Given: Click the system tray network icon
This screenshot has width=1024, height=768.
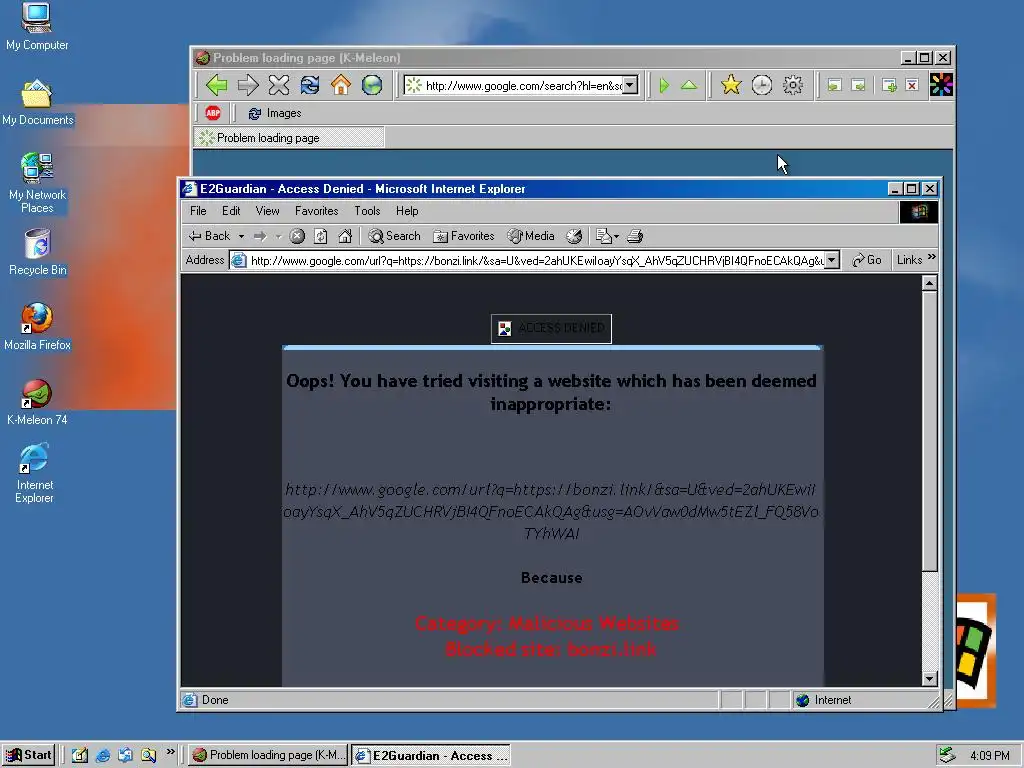Looking at the screenshot, I should (947, 755).
